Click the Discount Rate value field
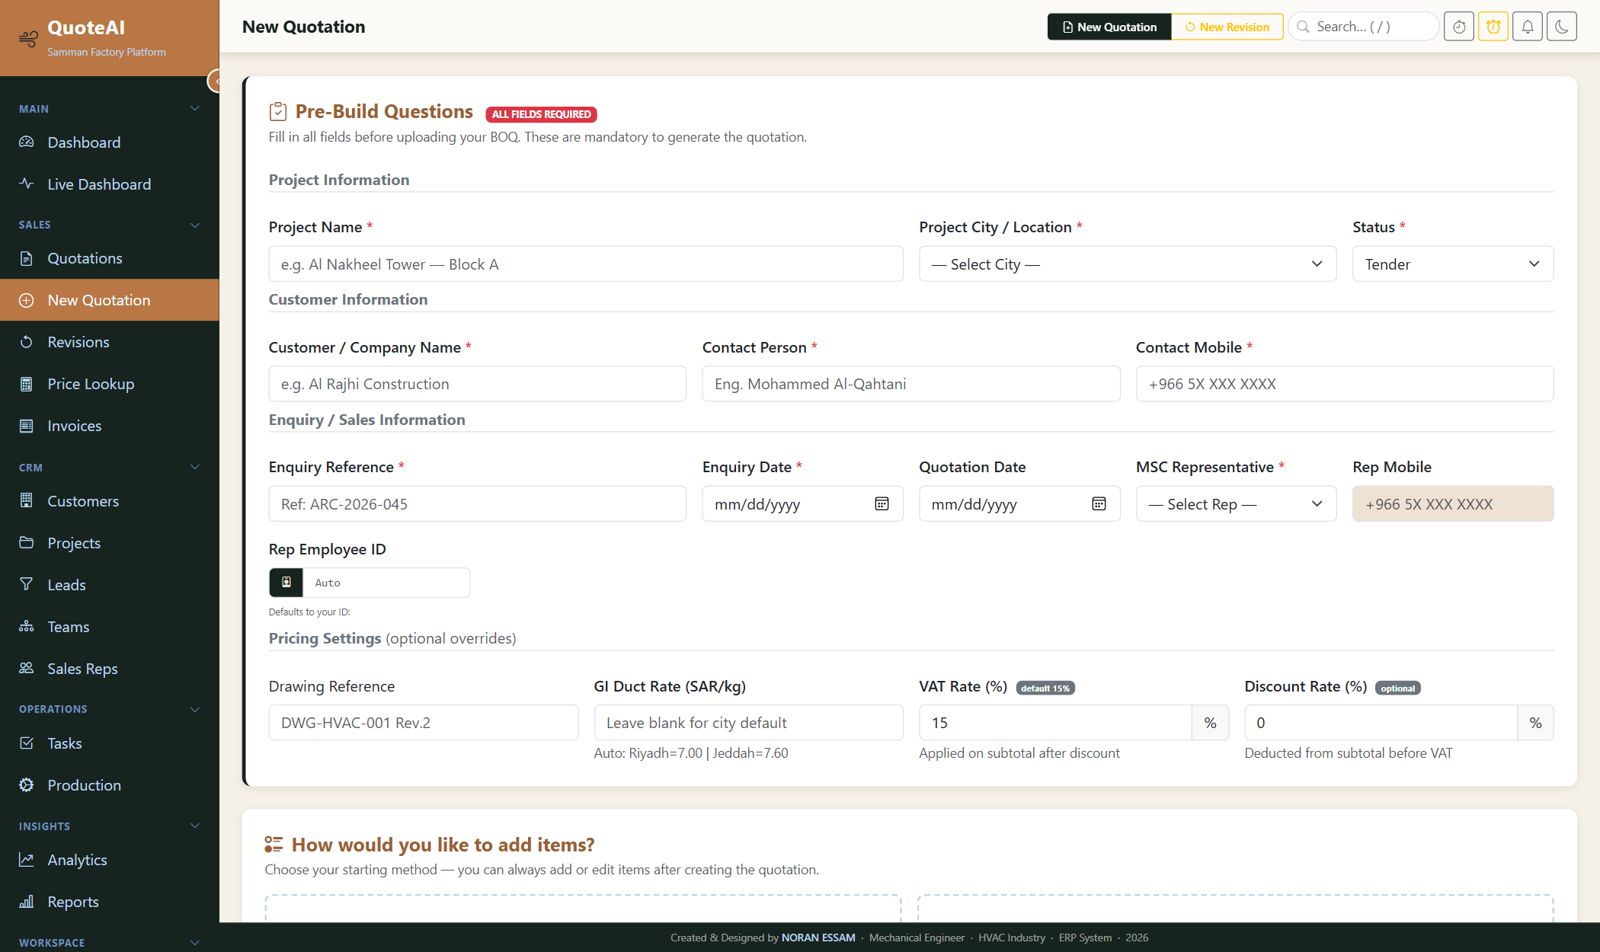This screenshot has width=1600, height=952. (x=1380, y=723)
